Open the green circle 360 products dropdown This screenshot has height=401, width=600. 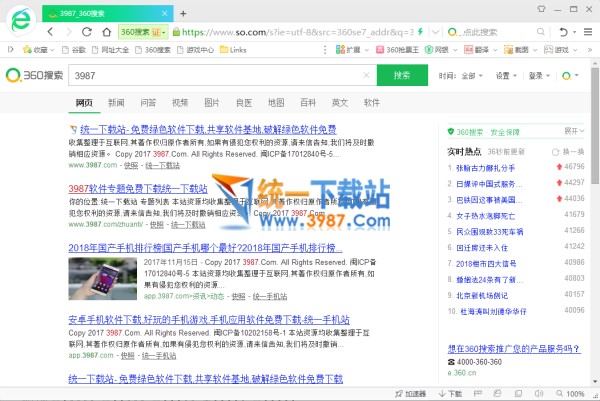click(570, 76)
